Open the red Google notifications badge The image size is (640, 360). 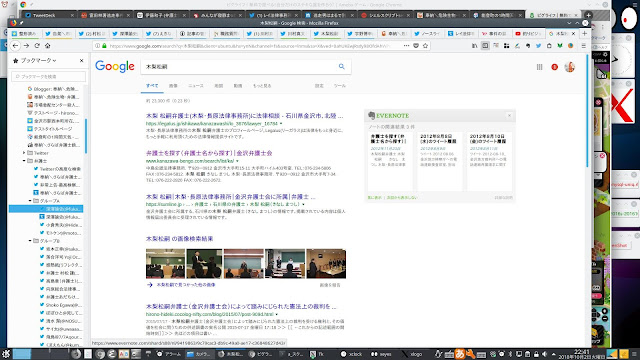[x=554, y=67]
